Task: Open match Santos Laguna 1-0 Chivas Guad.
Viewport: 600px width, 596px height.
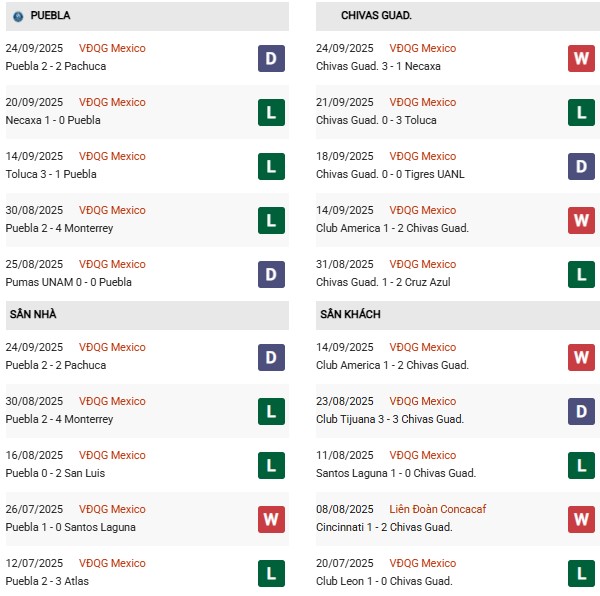Action: 396,473
